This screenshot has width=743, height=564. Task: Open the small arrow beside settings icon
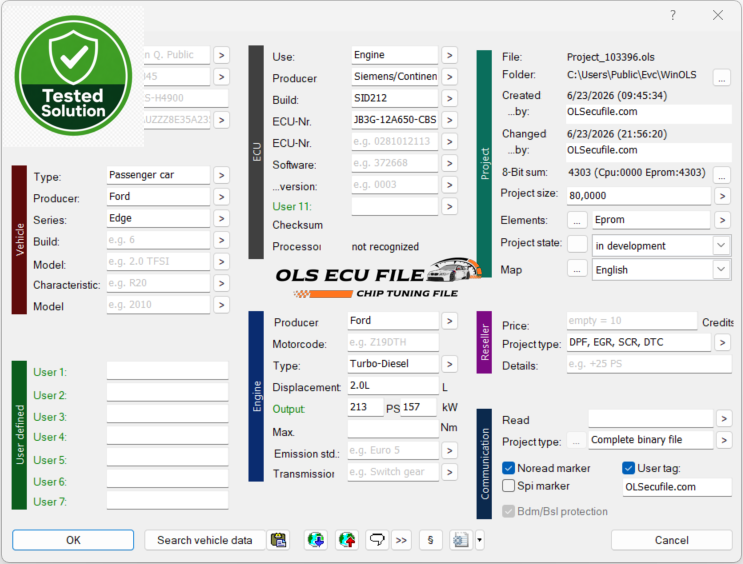[479, 540]
